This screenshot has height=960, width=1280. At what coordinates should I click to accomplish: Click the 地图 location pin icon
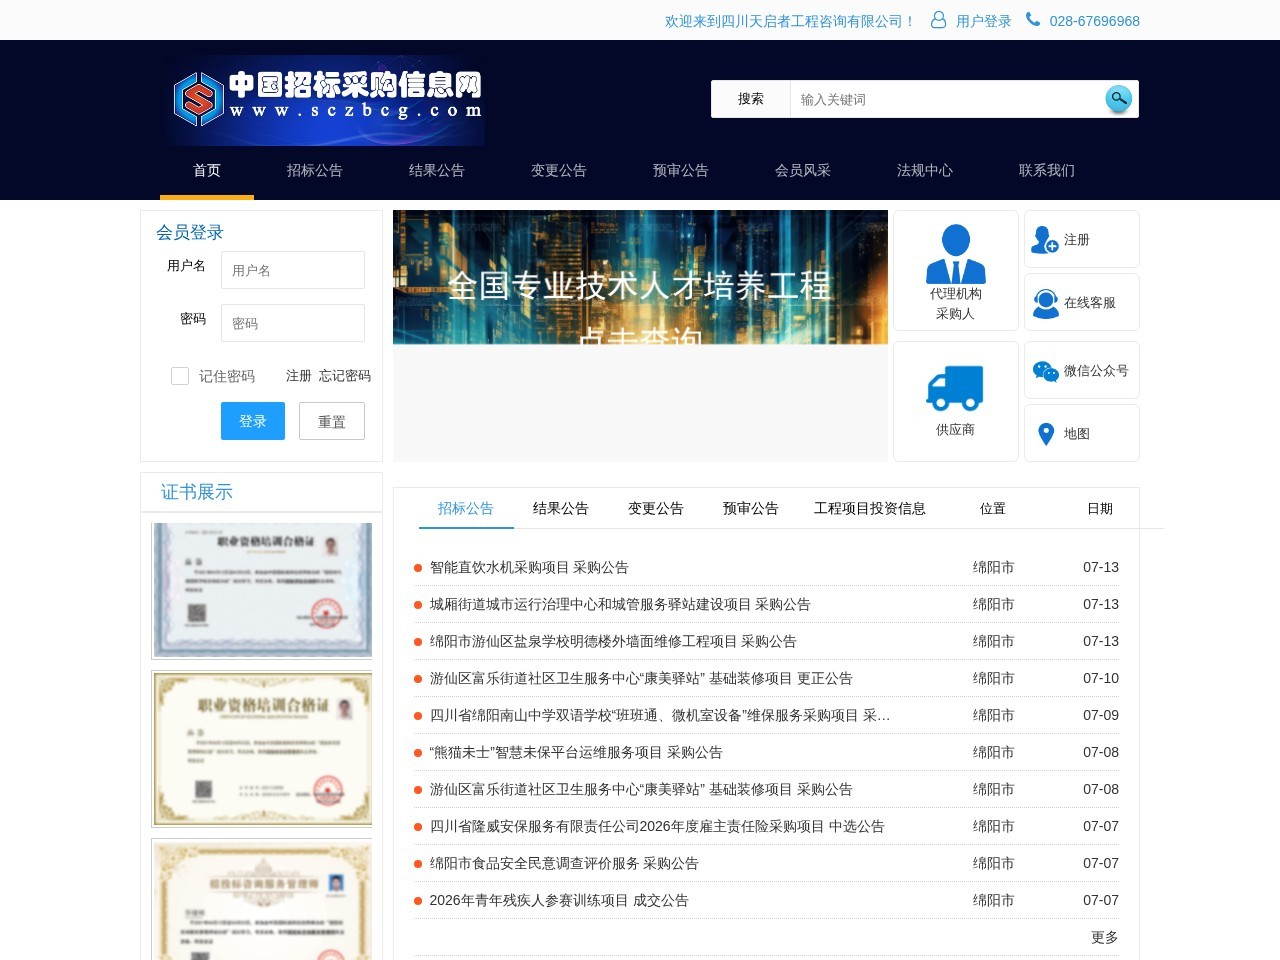[1046, 434]
